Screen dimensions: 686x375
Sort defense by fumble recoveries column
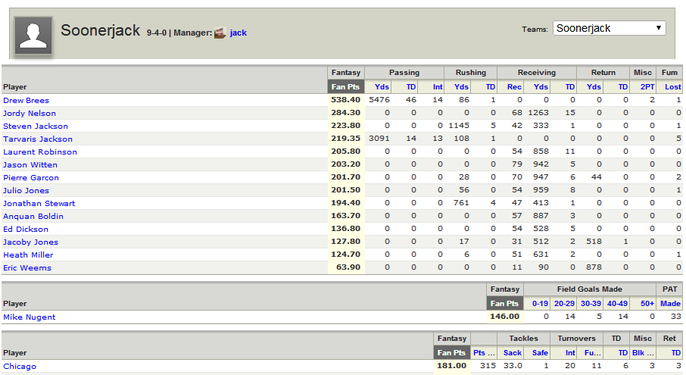(592, 353)
